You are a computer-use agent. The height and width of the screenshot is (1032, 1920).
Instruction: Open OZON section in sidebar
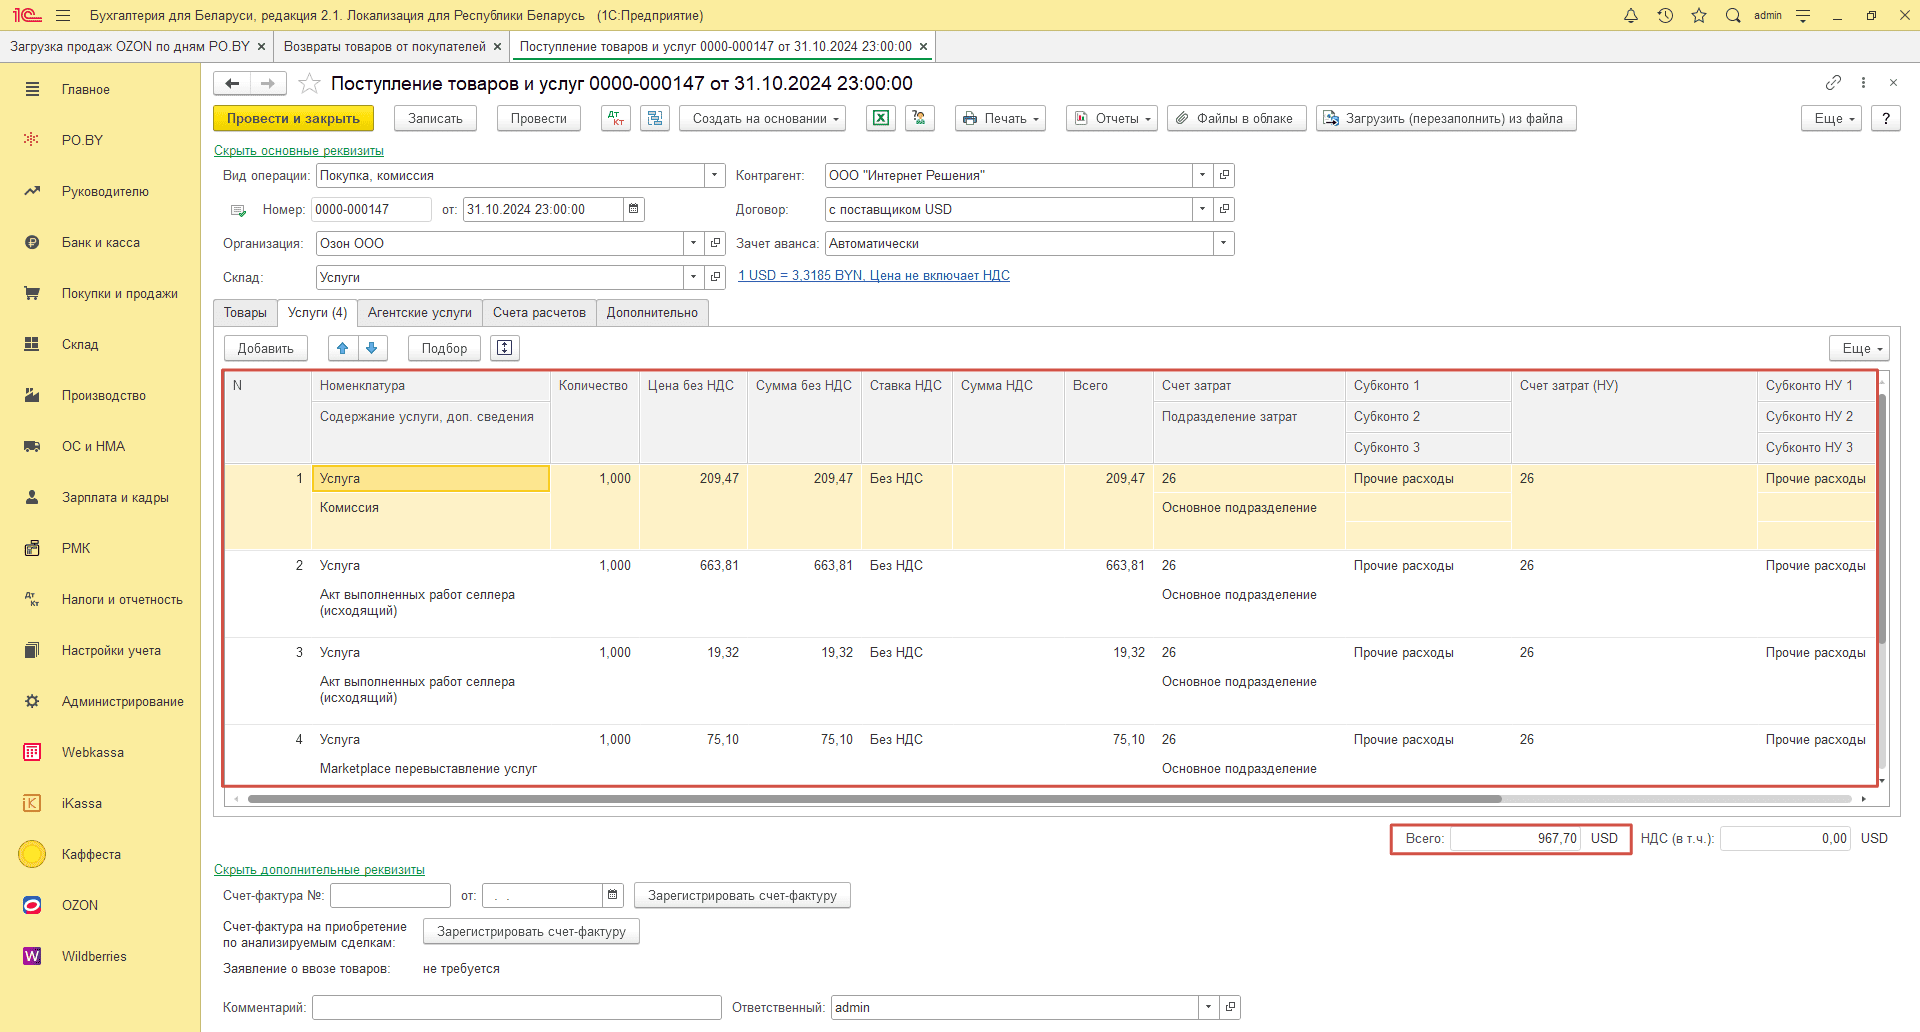pyautogui.click(x=80, y=905)
